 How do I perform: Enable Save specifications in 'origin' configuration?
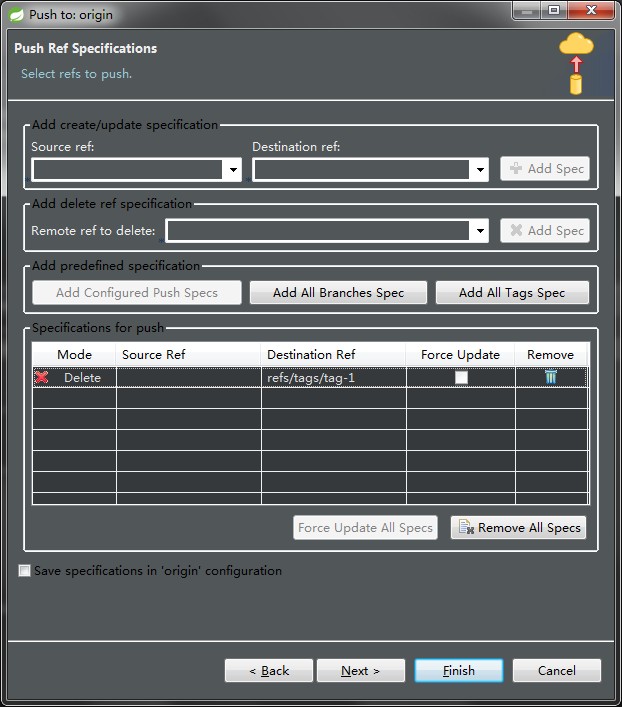pyautogui.click(x=24, y=571)
